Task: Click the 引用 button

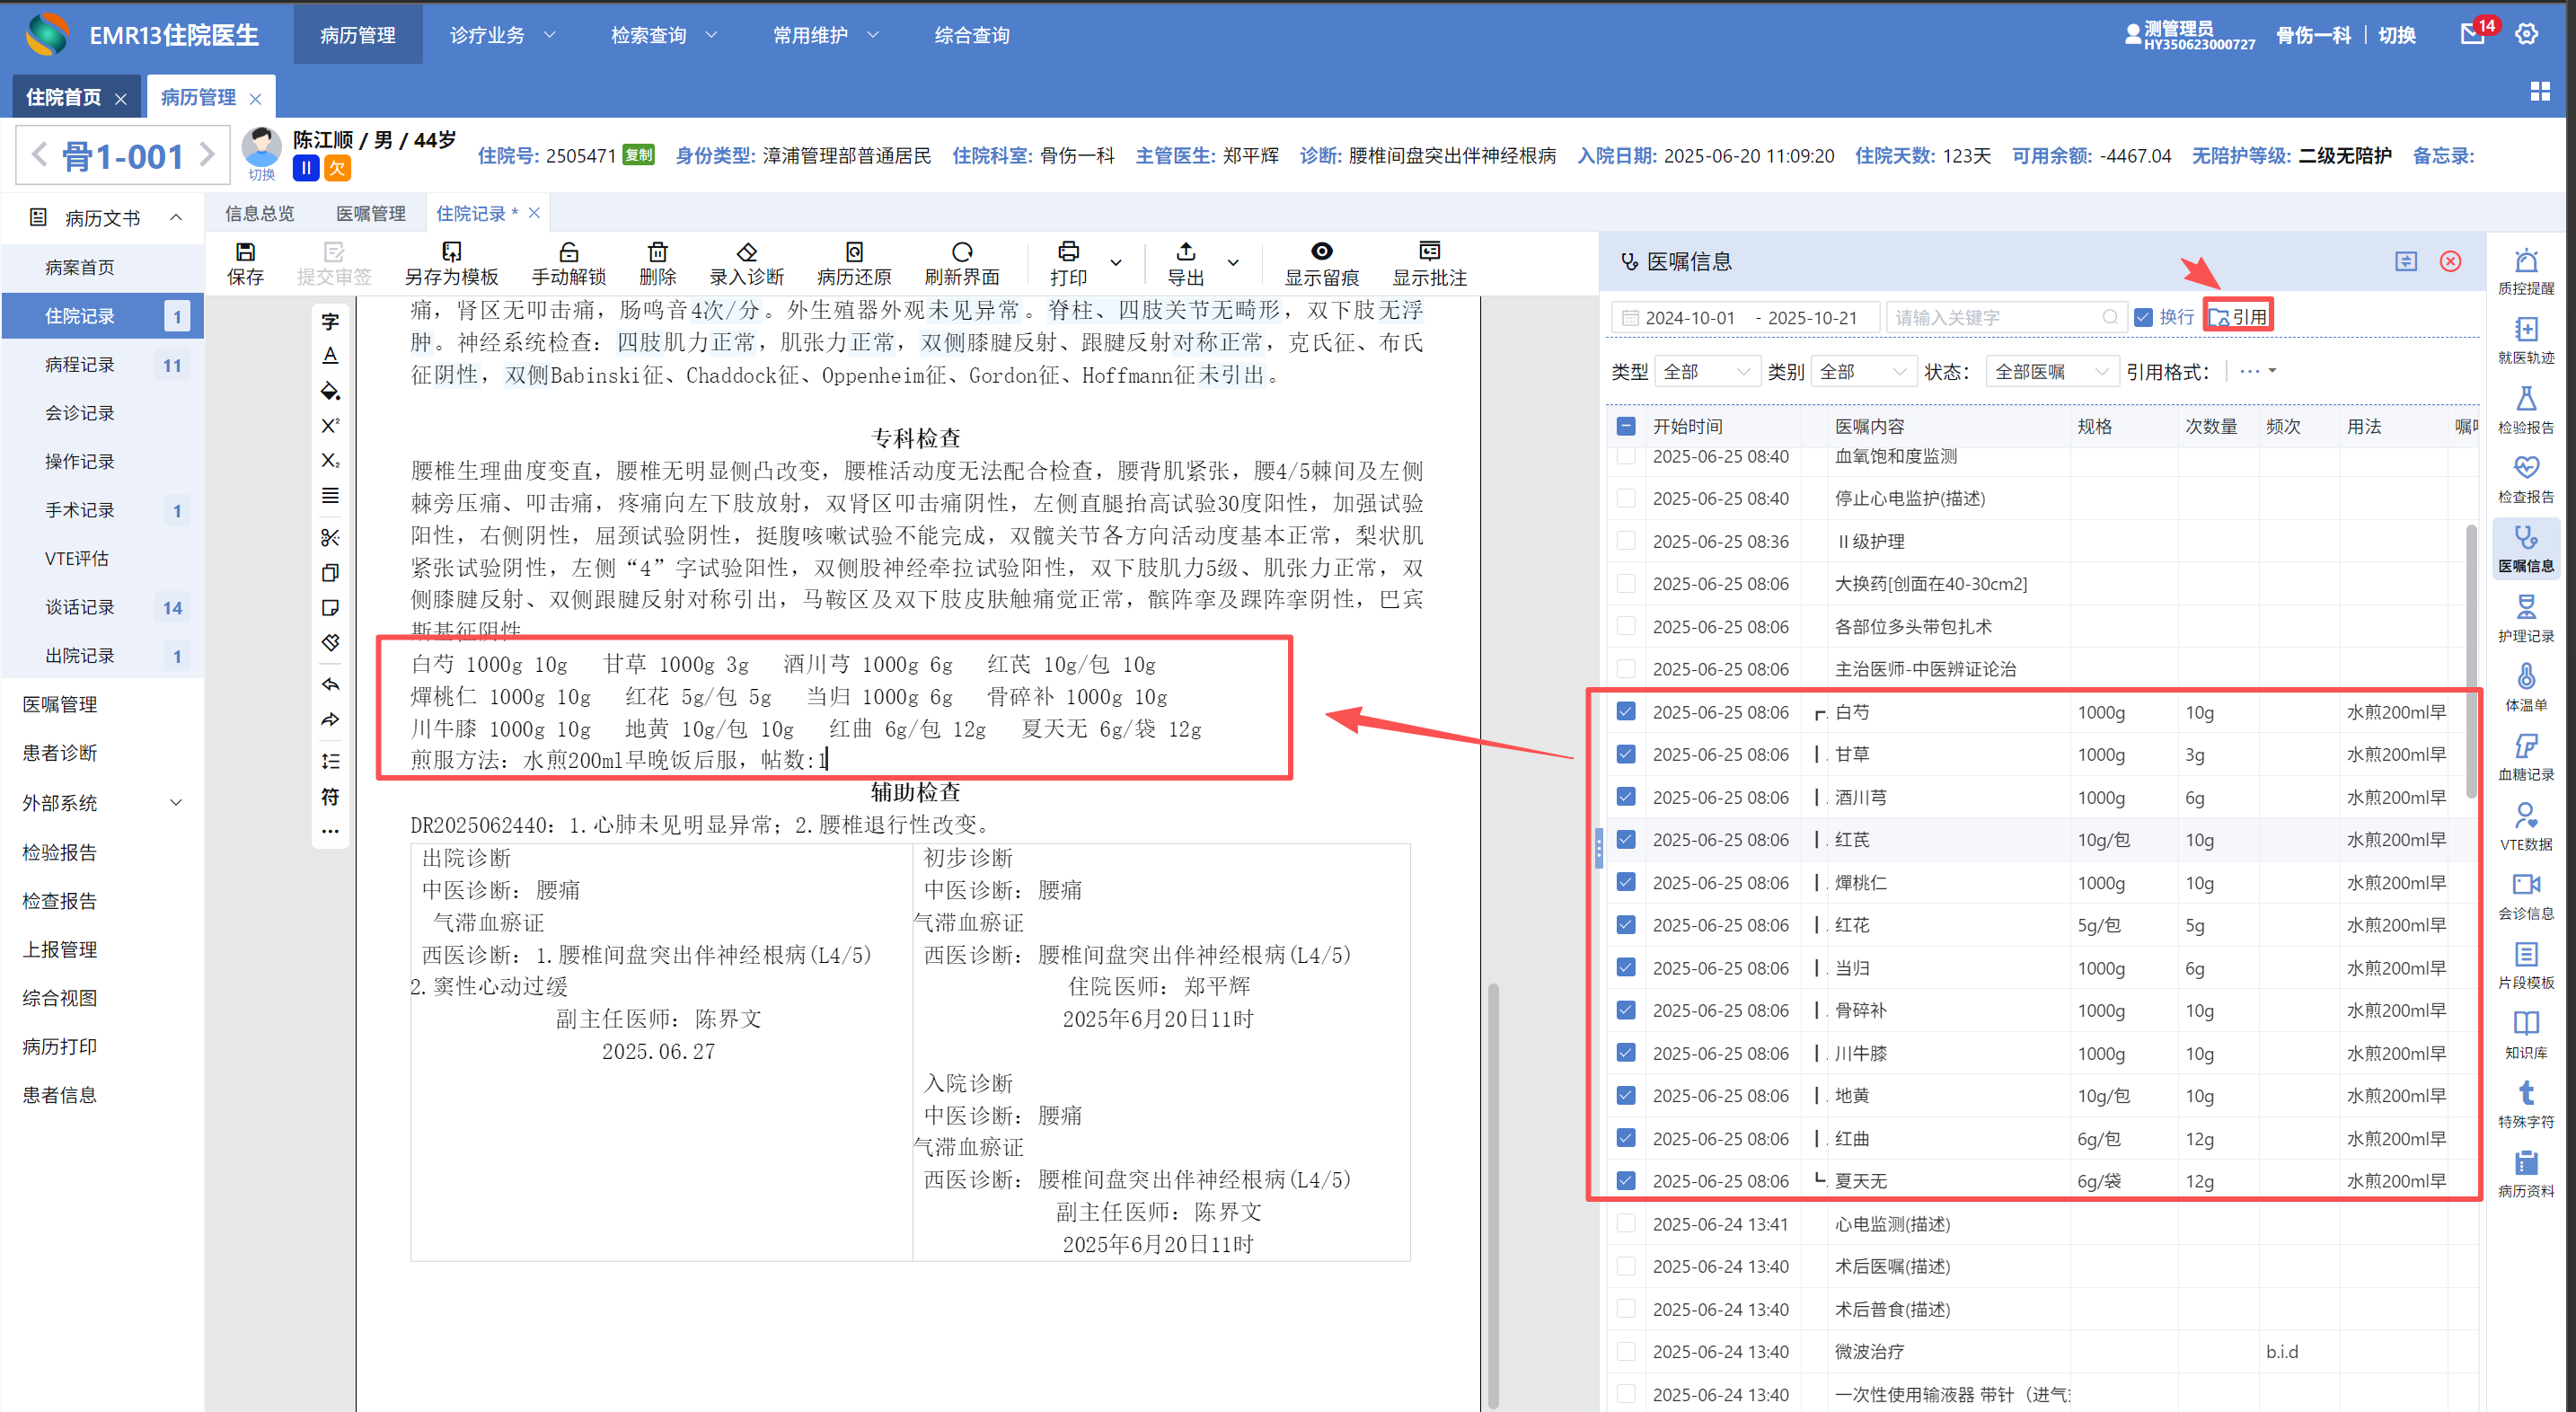Action: [x=2238, y=317]
